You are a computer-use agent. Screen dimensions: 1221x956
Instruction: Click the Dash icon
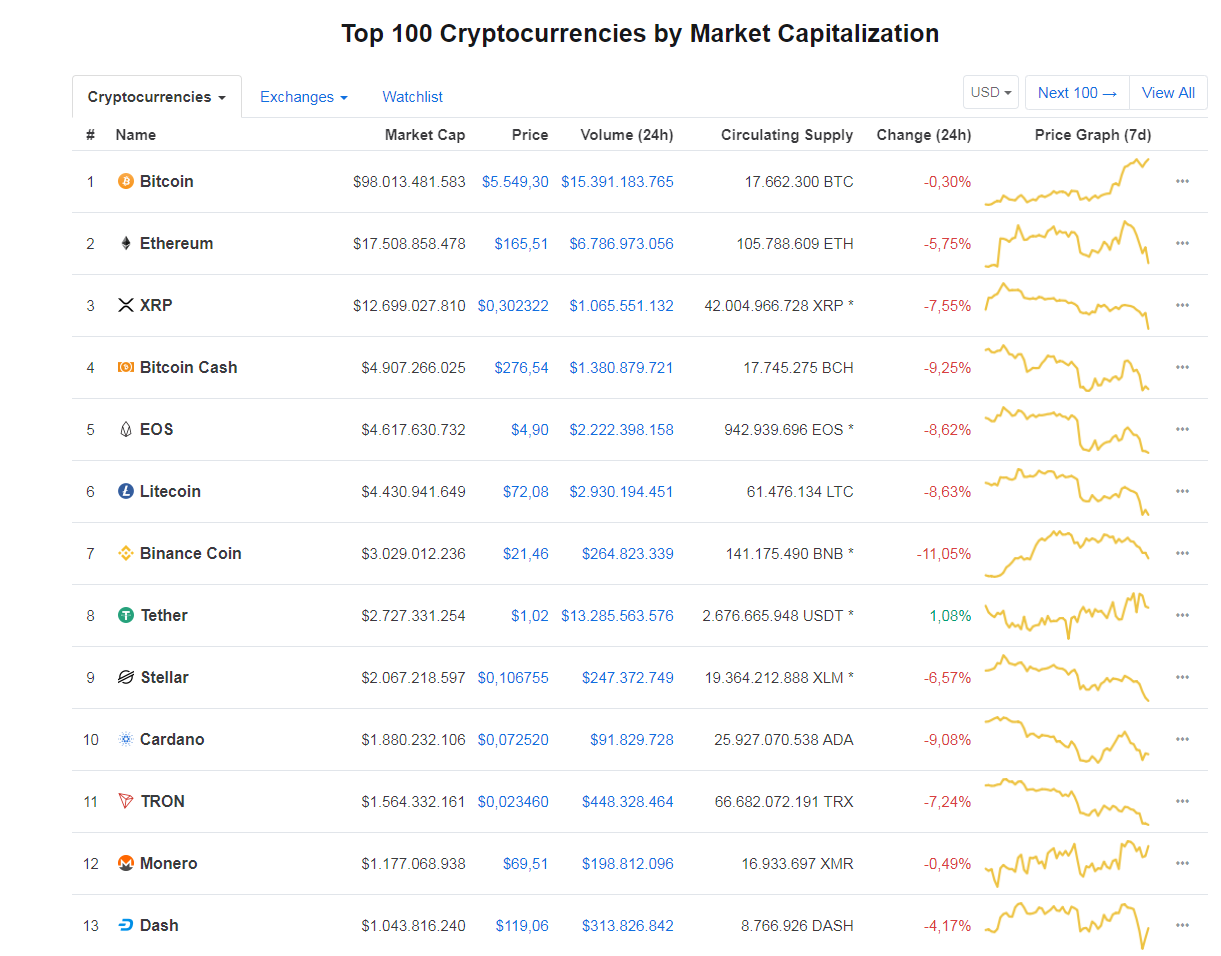point(124,925)
